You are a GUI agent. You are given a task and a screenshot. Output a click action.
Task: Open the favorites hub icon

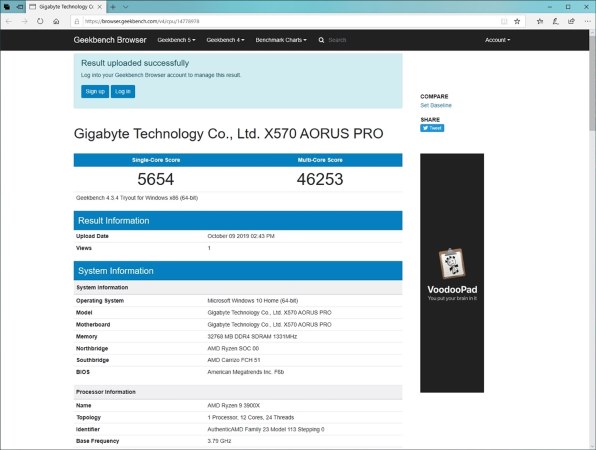540,21
